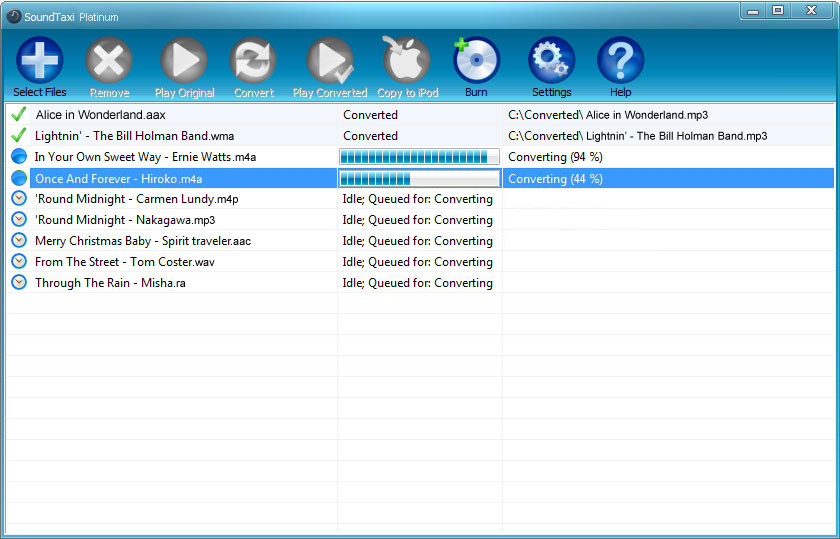Image resolution: width=840 pixels, height=539 pixels.
Task: Click the Converted status for Alice in Wonderland
Action: 370,115
